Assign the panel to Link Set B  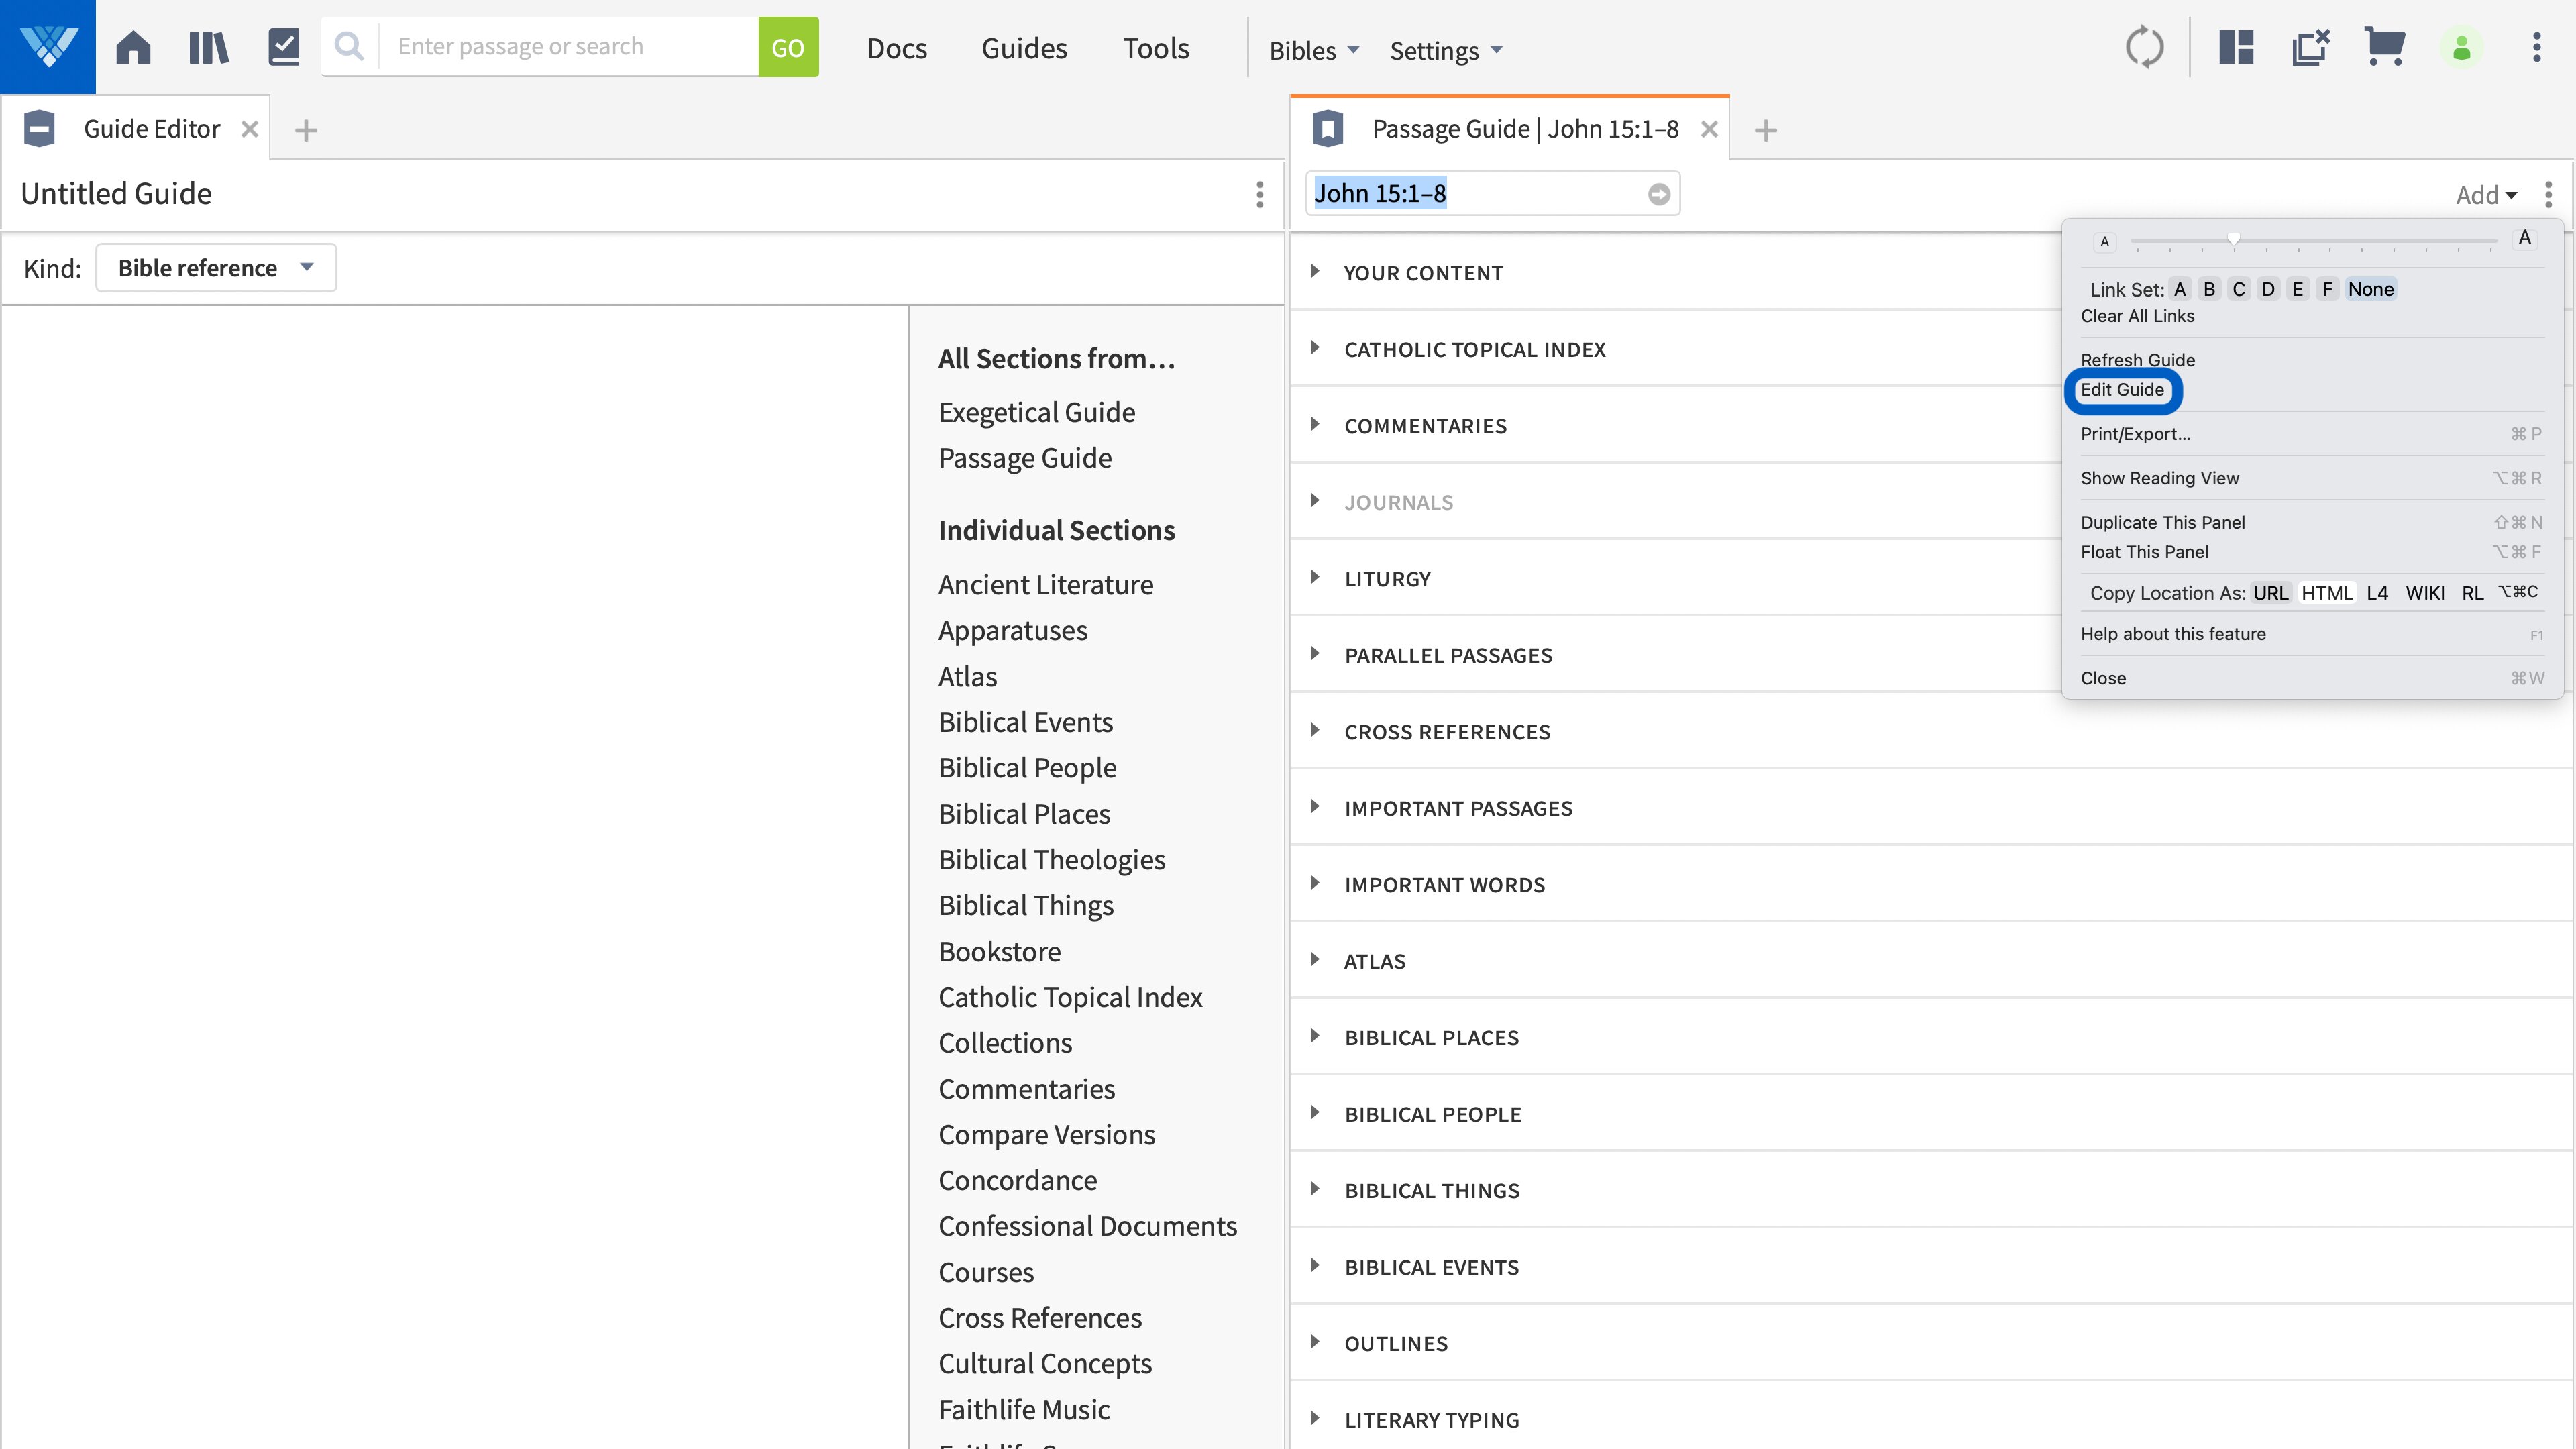click(x=2210, y=289)
